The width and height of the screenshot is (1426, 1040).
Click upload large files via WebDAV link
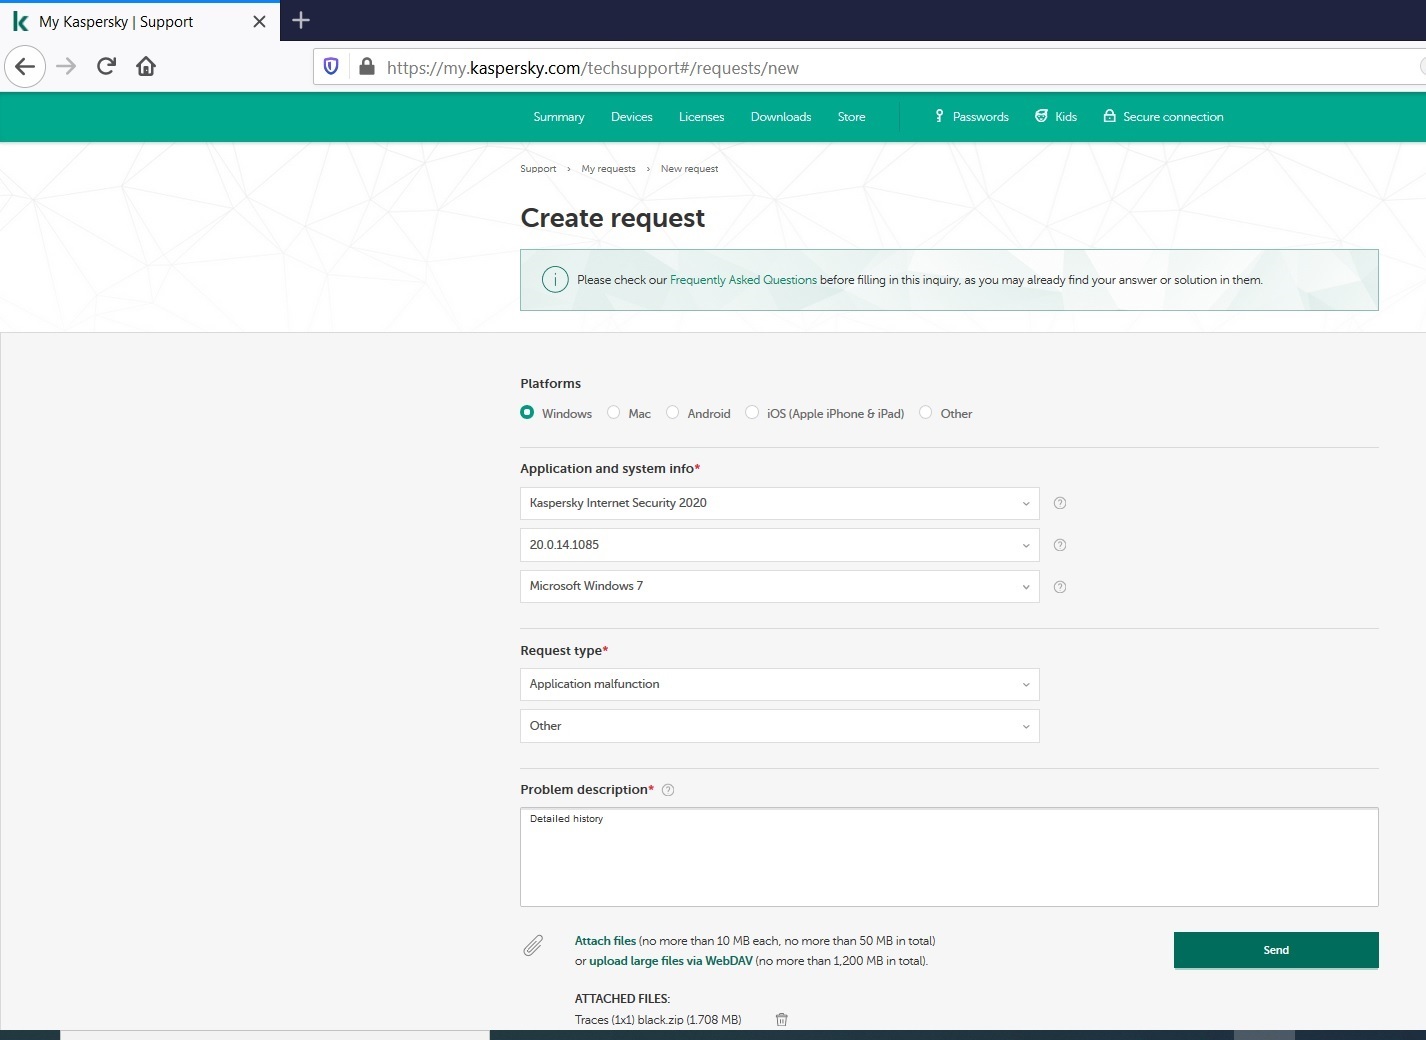click(x=671, y=961)
